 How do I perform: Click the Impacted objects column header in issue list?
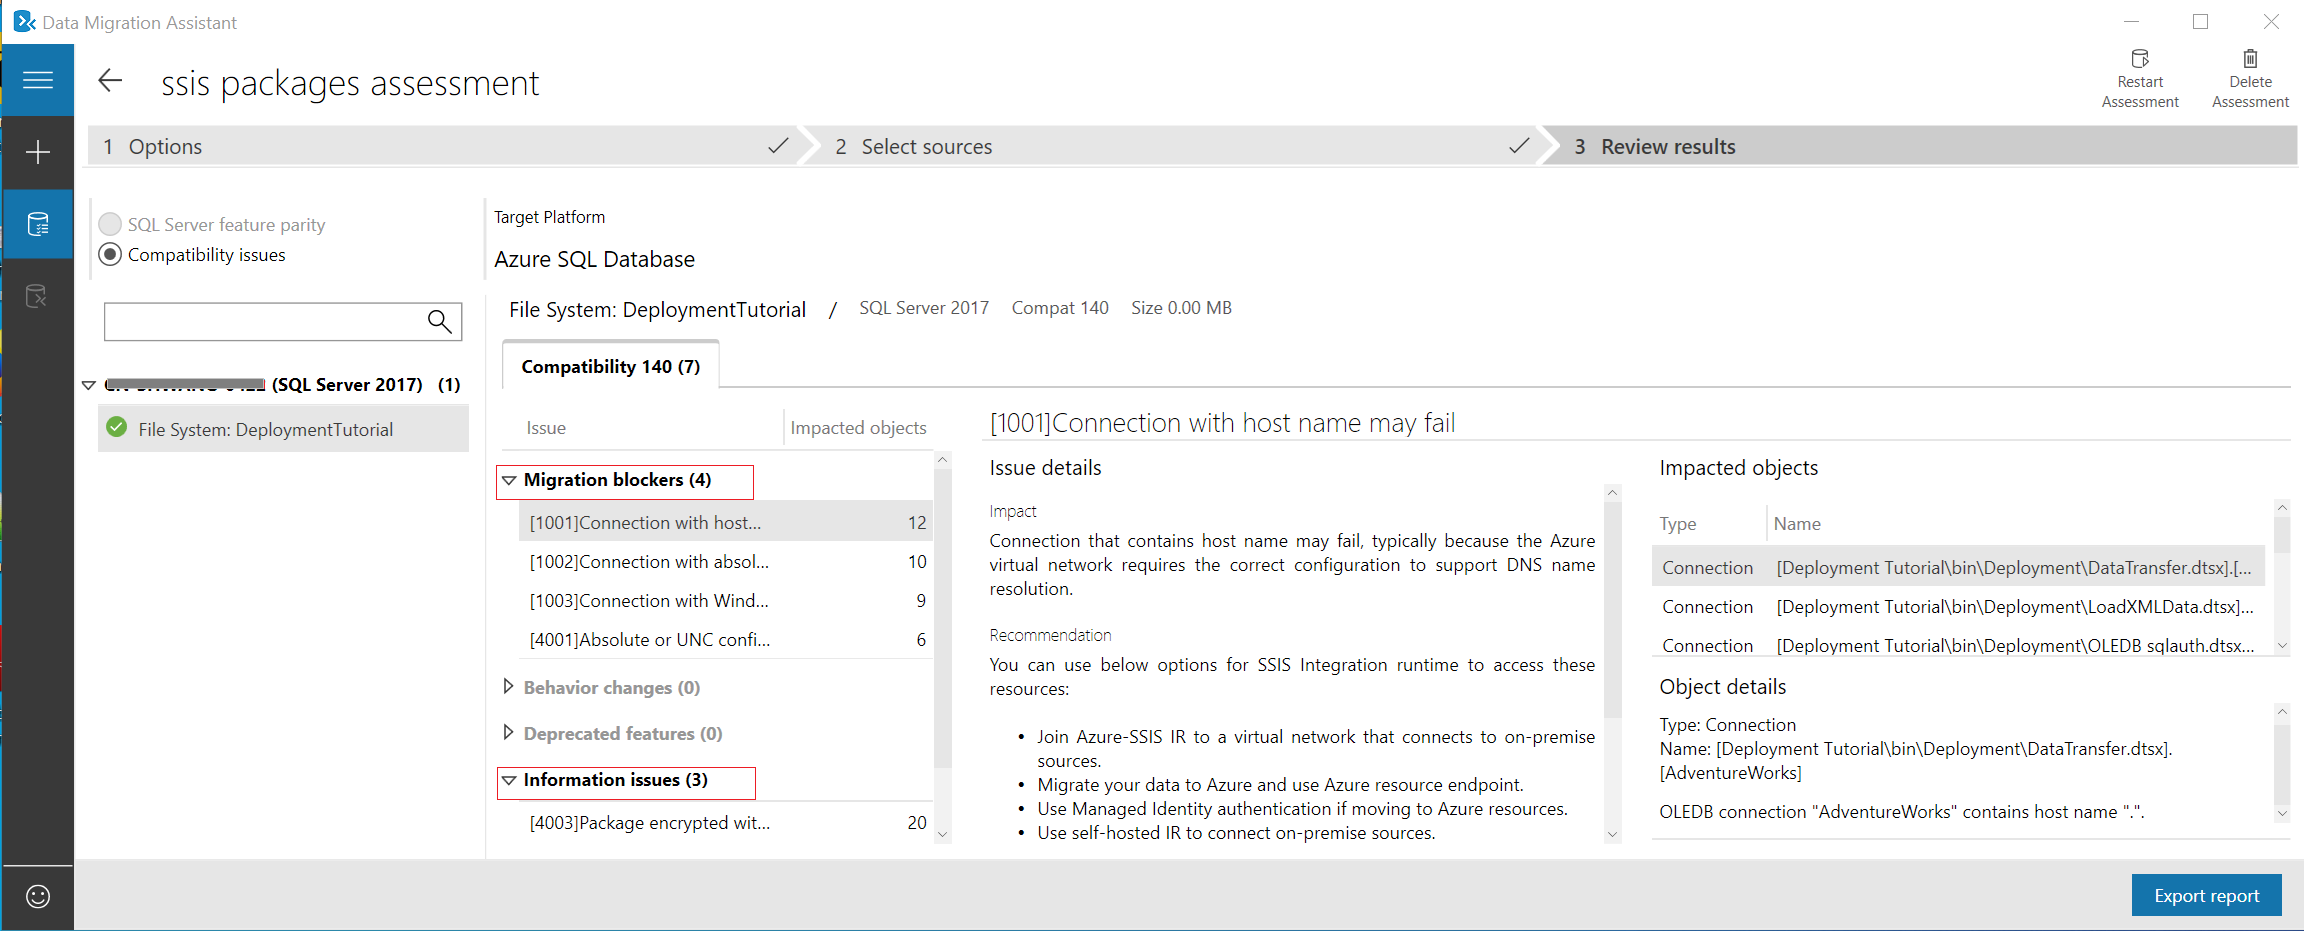858,427
